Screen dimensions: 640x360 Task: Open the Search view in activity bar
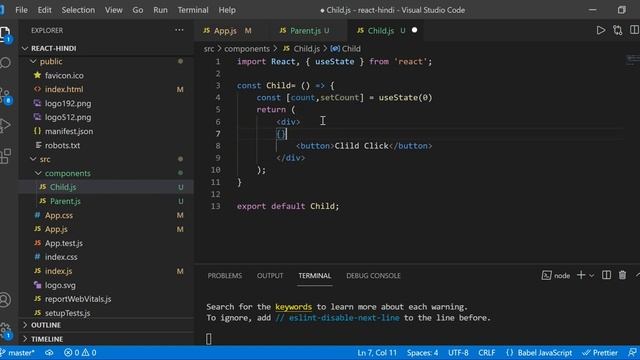coord(5,63)
